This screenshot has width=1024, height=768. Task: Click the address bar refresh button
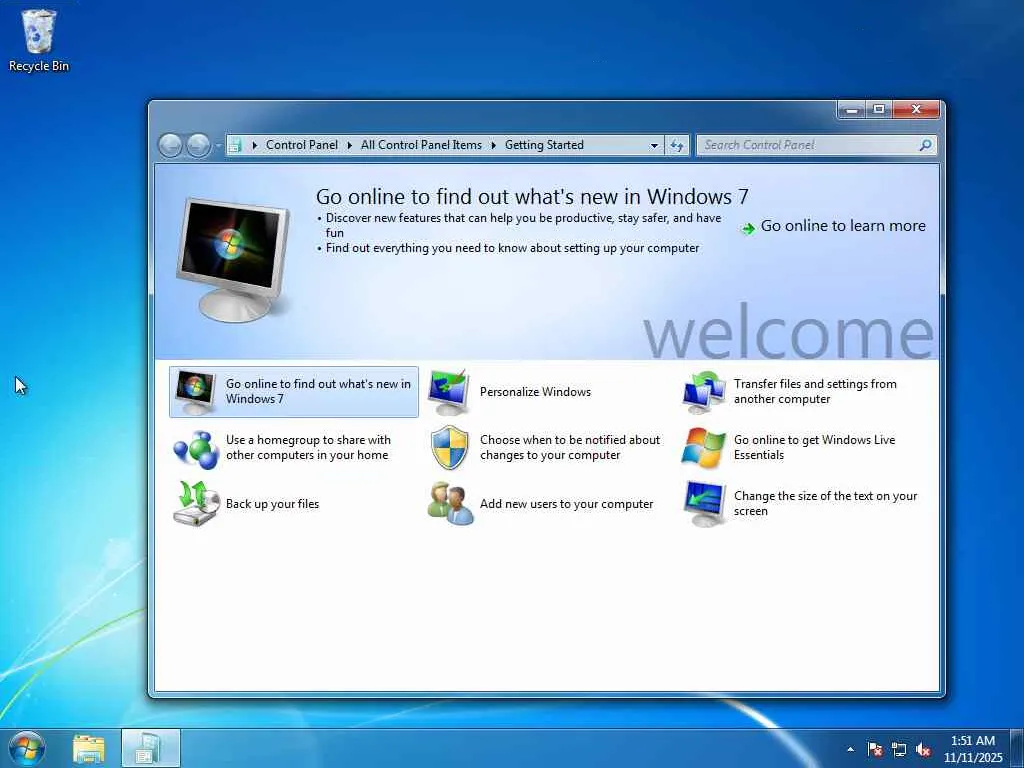pos(677,146)
